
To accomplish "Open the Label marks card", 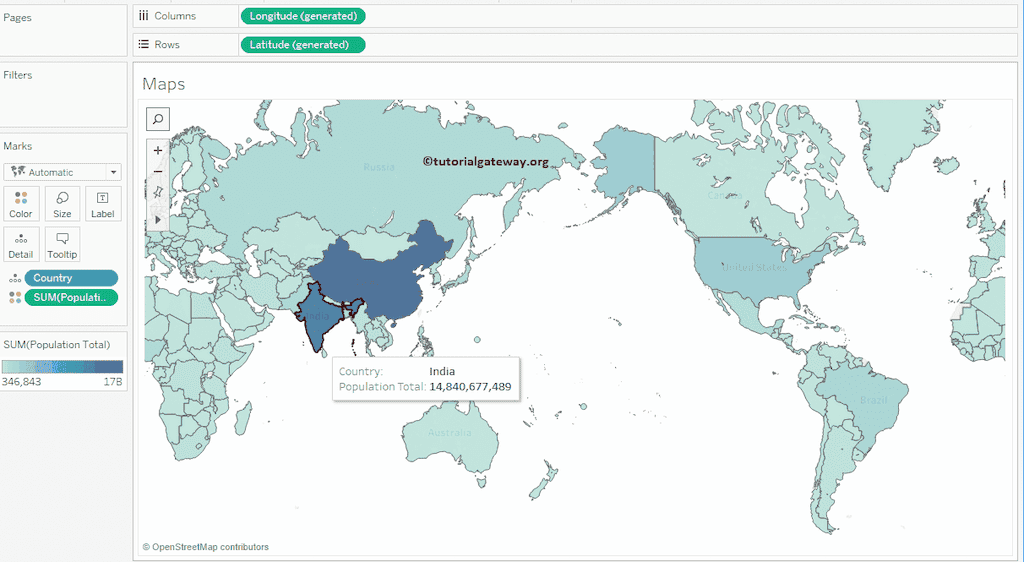I will 103,204.
